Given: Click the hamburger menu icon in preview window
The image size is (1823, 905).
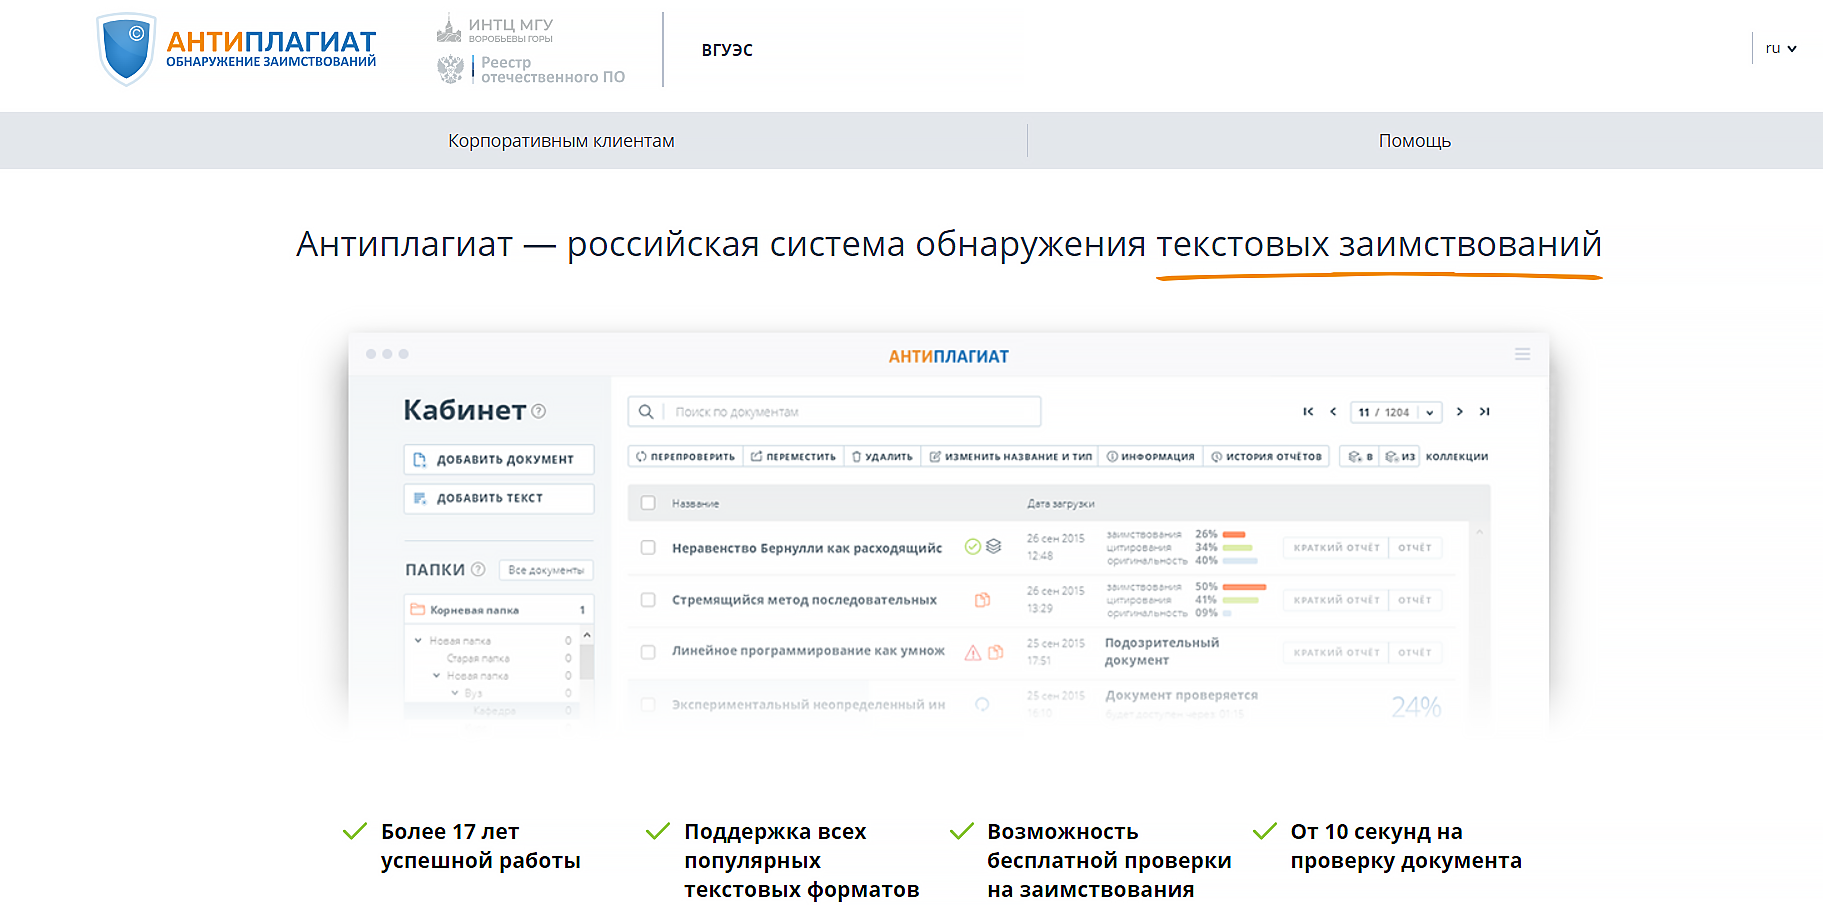Looking at the screenshot, I should (x=1522, y=354).
